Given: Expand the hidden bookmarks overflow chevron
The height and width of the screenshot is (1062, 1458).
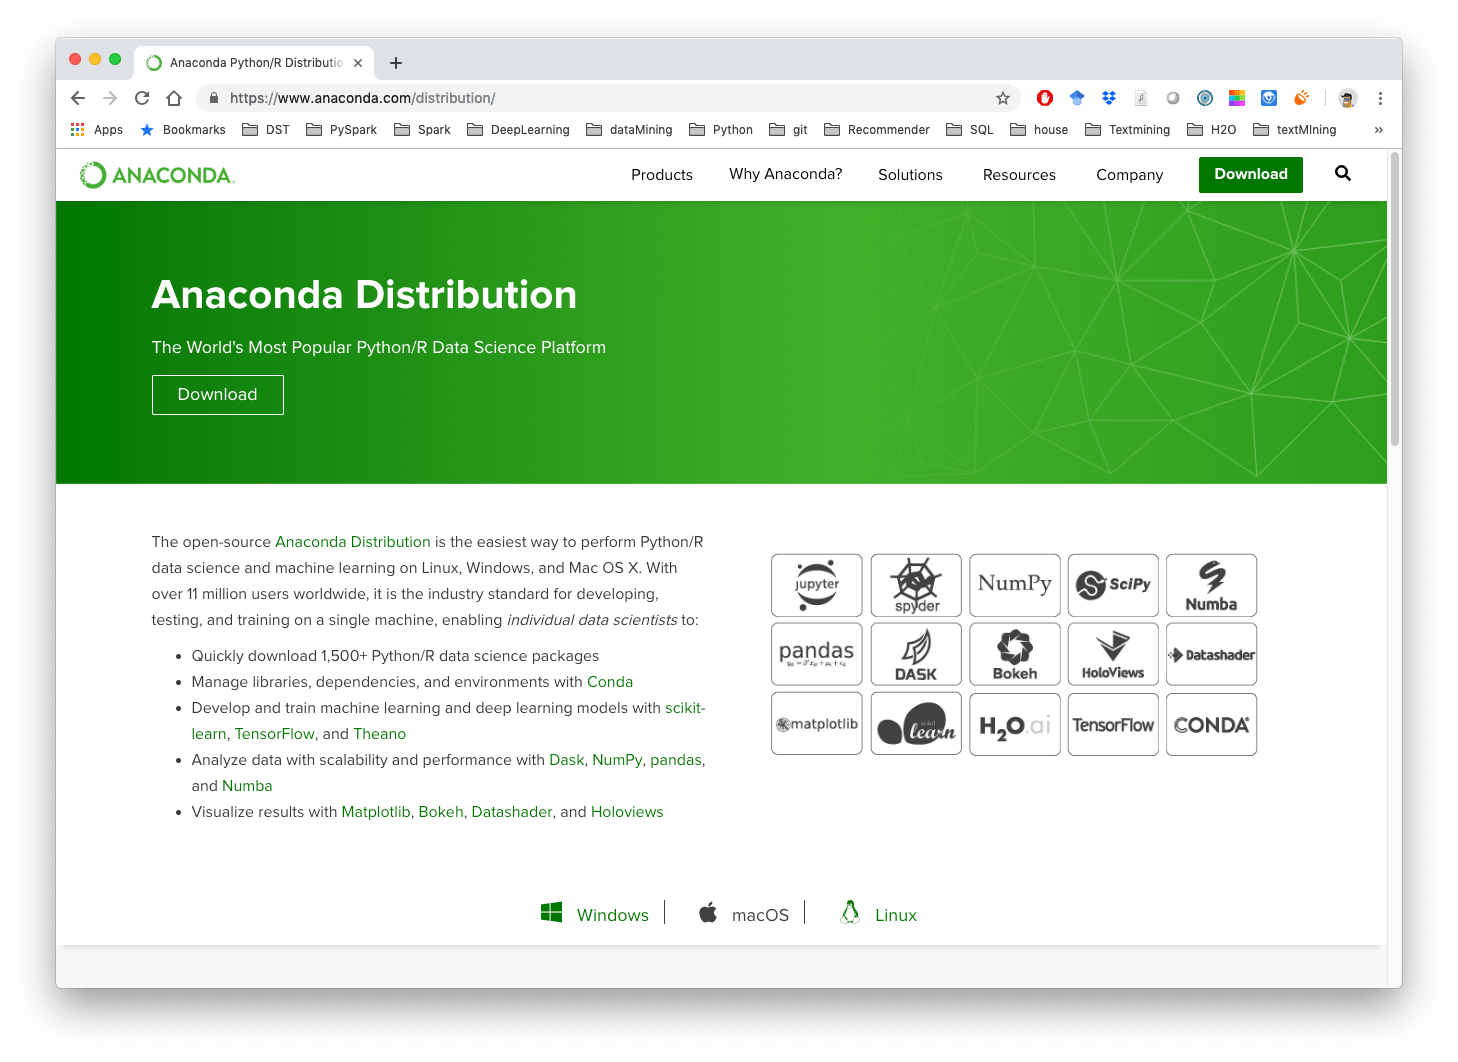Looking at the screenshot, I should tap(1379, 129).
